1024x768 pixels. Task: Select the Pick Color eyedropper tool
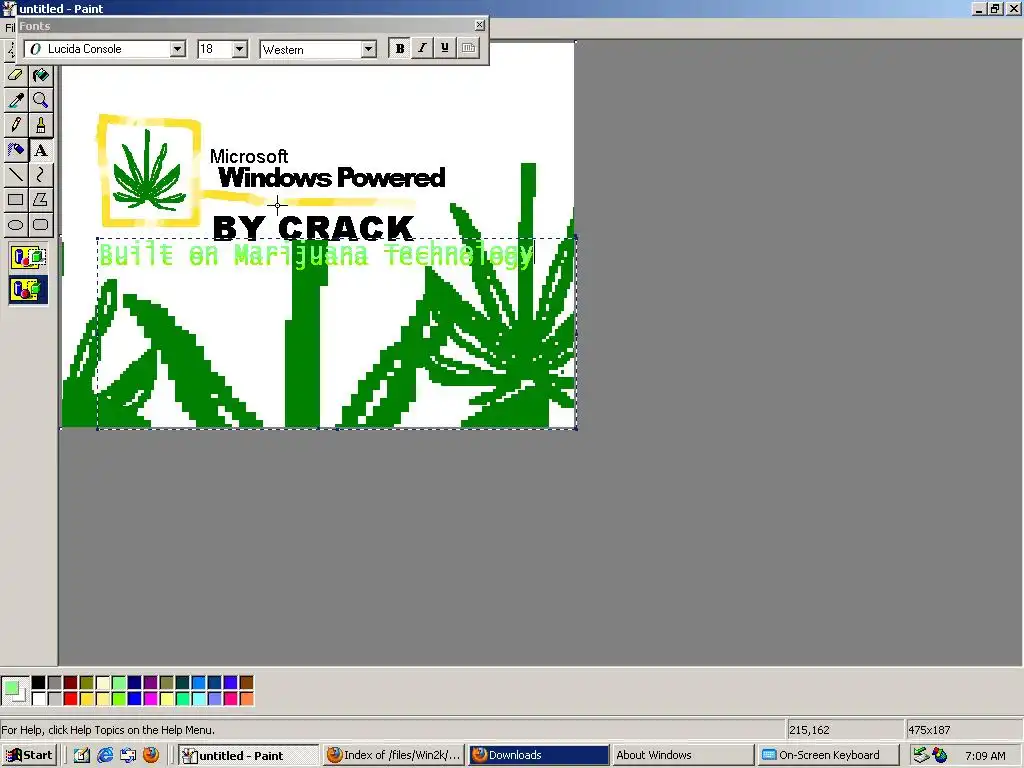pyautogui.click(x=16, y=101)
